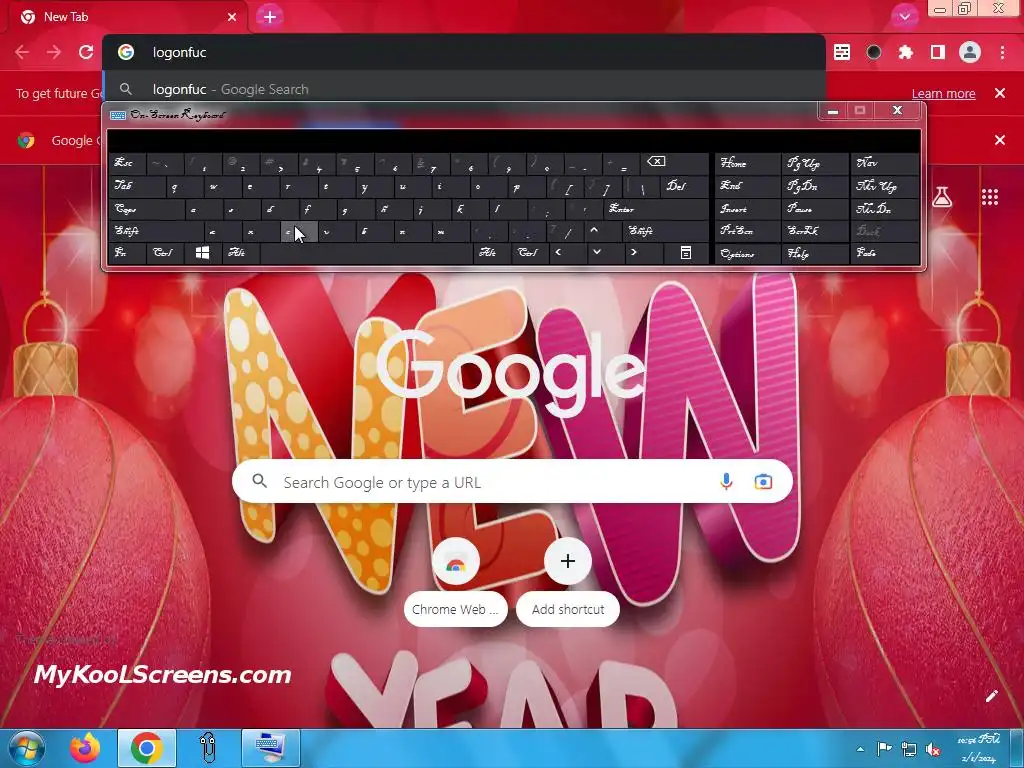The image size is (1024, 768).
Task: Open the Chrome profile avatar
Action: click(970, 52)
